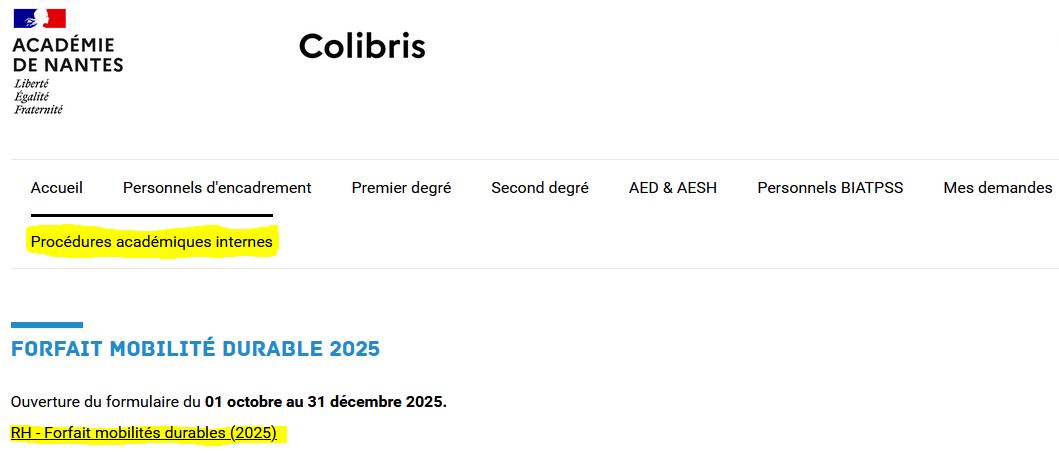Screen dimensions: 1059x454
Task: Click the Liberté Égalité Fraternité motto
Action: [38, 97]
